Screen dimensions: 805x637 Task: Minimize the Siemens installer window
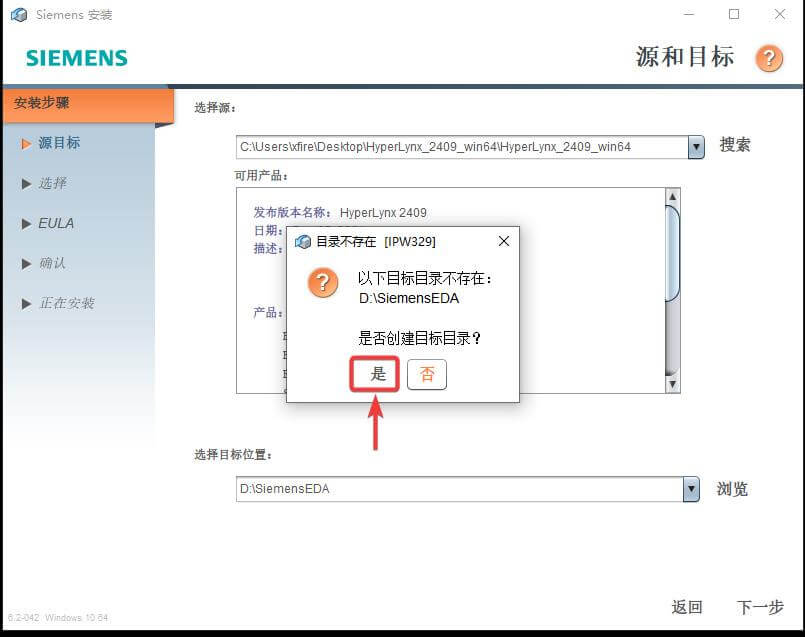(689, 14)
